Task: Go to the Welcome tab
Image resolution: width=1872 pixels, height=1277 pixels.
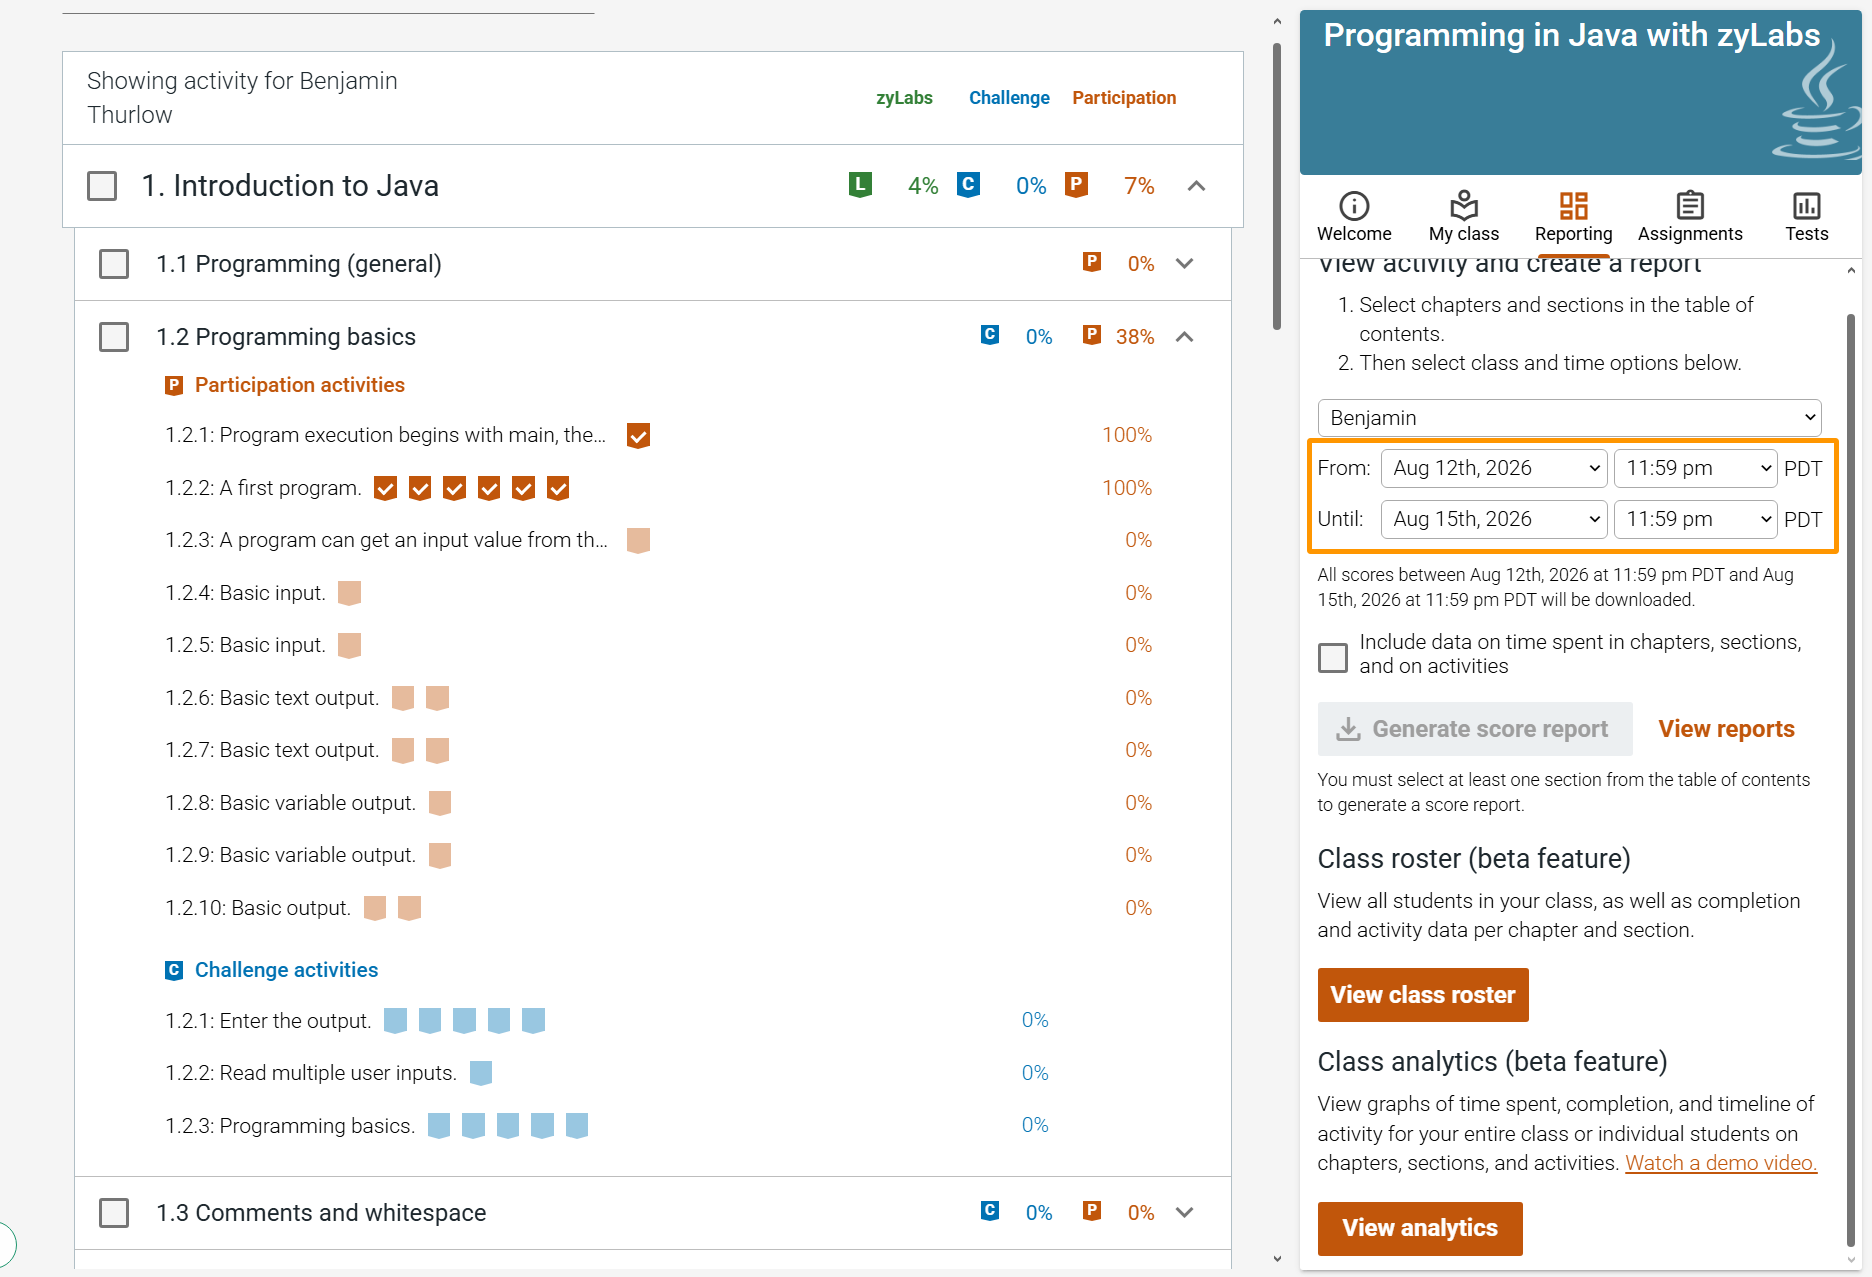Action: [1354, 218]
